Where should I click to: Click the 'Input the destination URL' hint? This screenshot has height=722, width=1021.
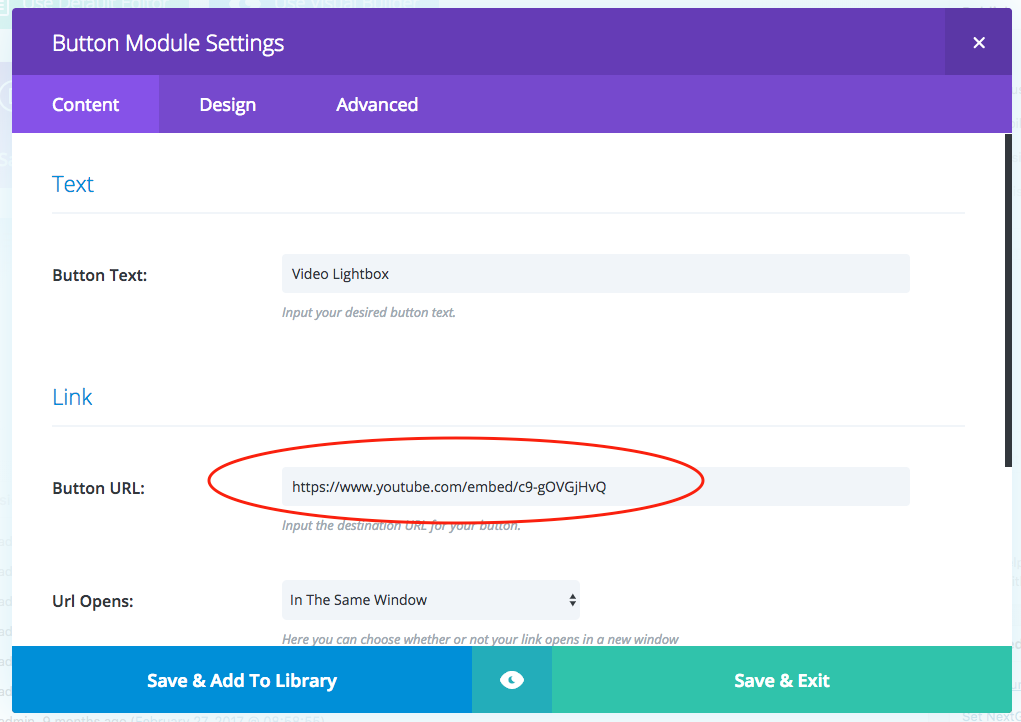[x=400, y=526]
